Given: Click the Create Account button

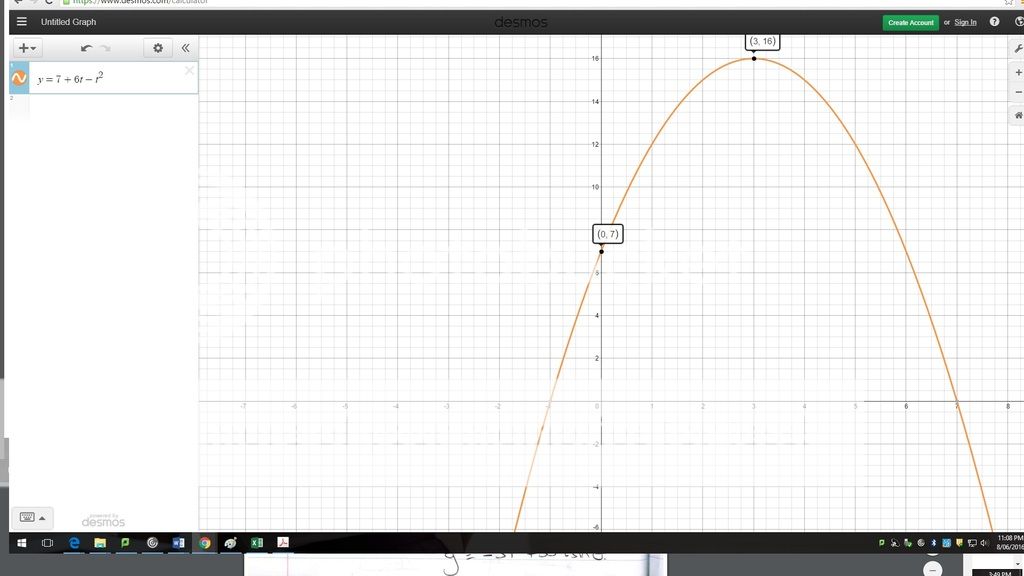Looking at the screenshot, I should [910, 22].
